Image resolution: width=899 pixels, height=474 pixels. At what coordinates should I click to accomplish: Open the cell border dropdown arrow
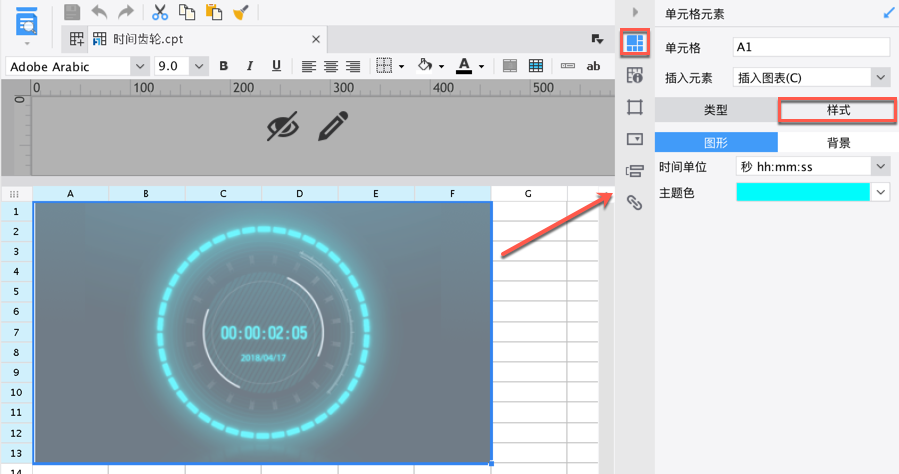401,66
